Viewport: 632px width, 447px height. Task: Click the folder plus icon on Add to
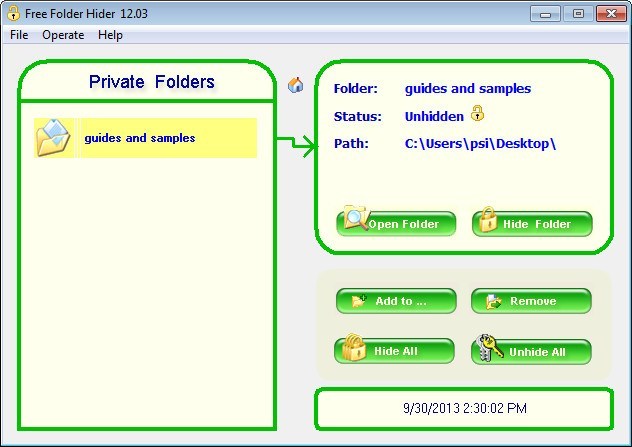(x=359, y=301)
